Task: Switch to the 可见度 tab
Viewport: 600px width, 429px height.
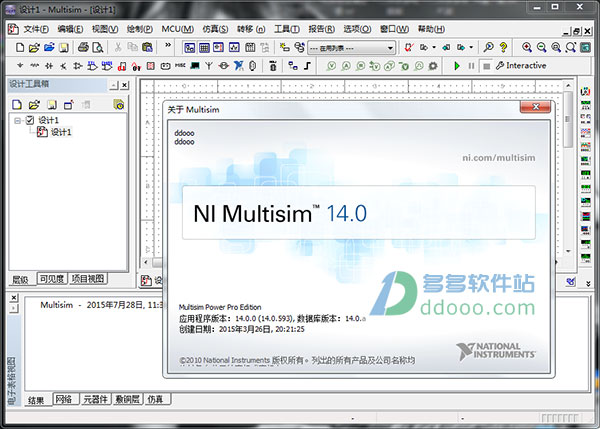Action: (x=52, y=279)
